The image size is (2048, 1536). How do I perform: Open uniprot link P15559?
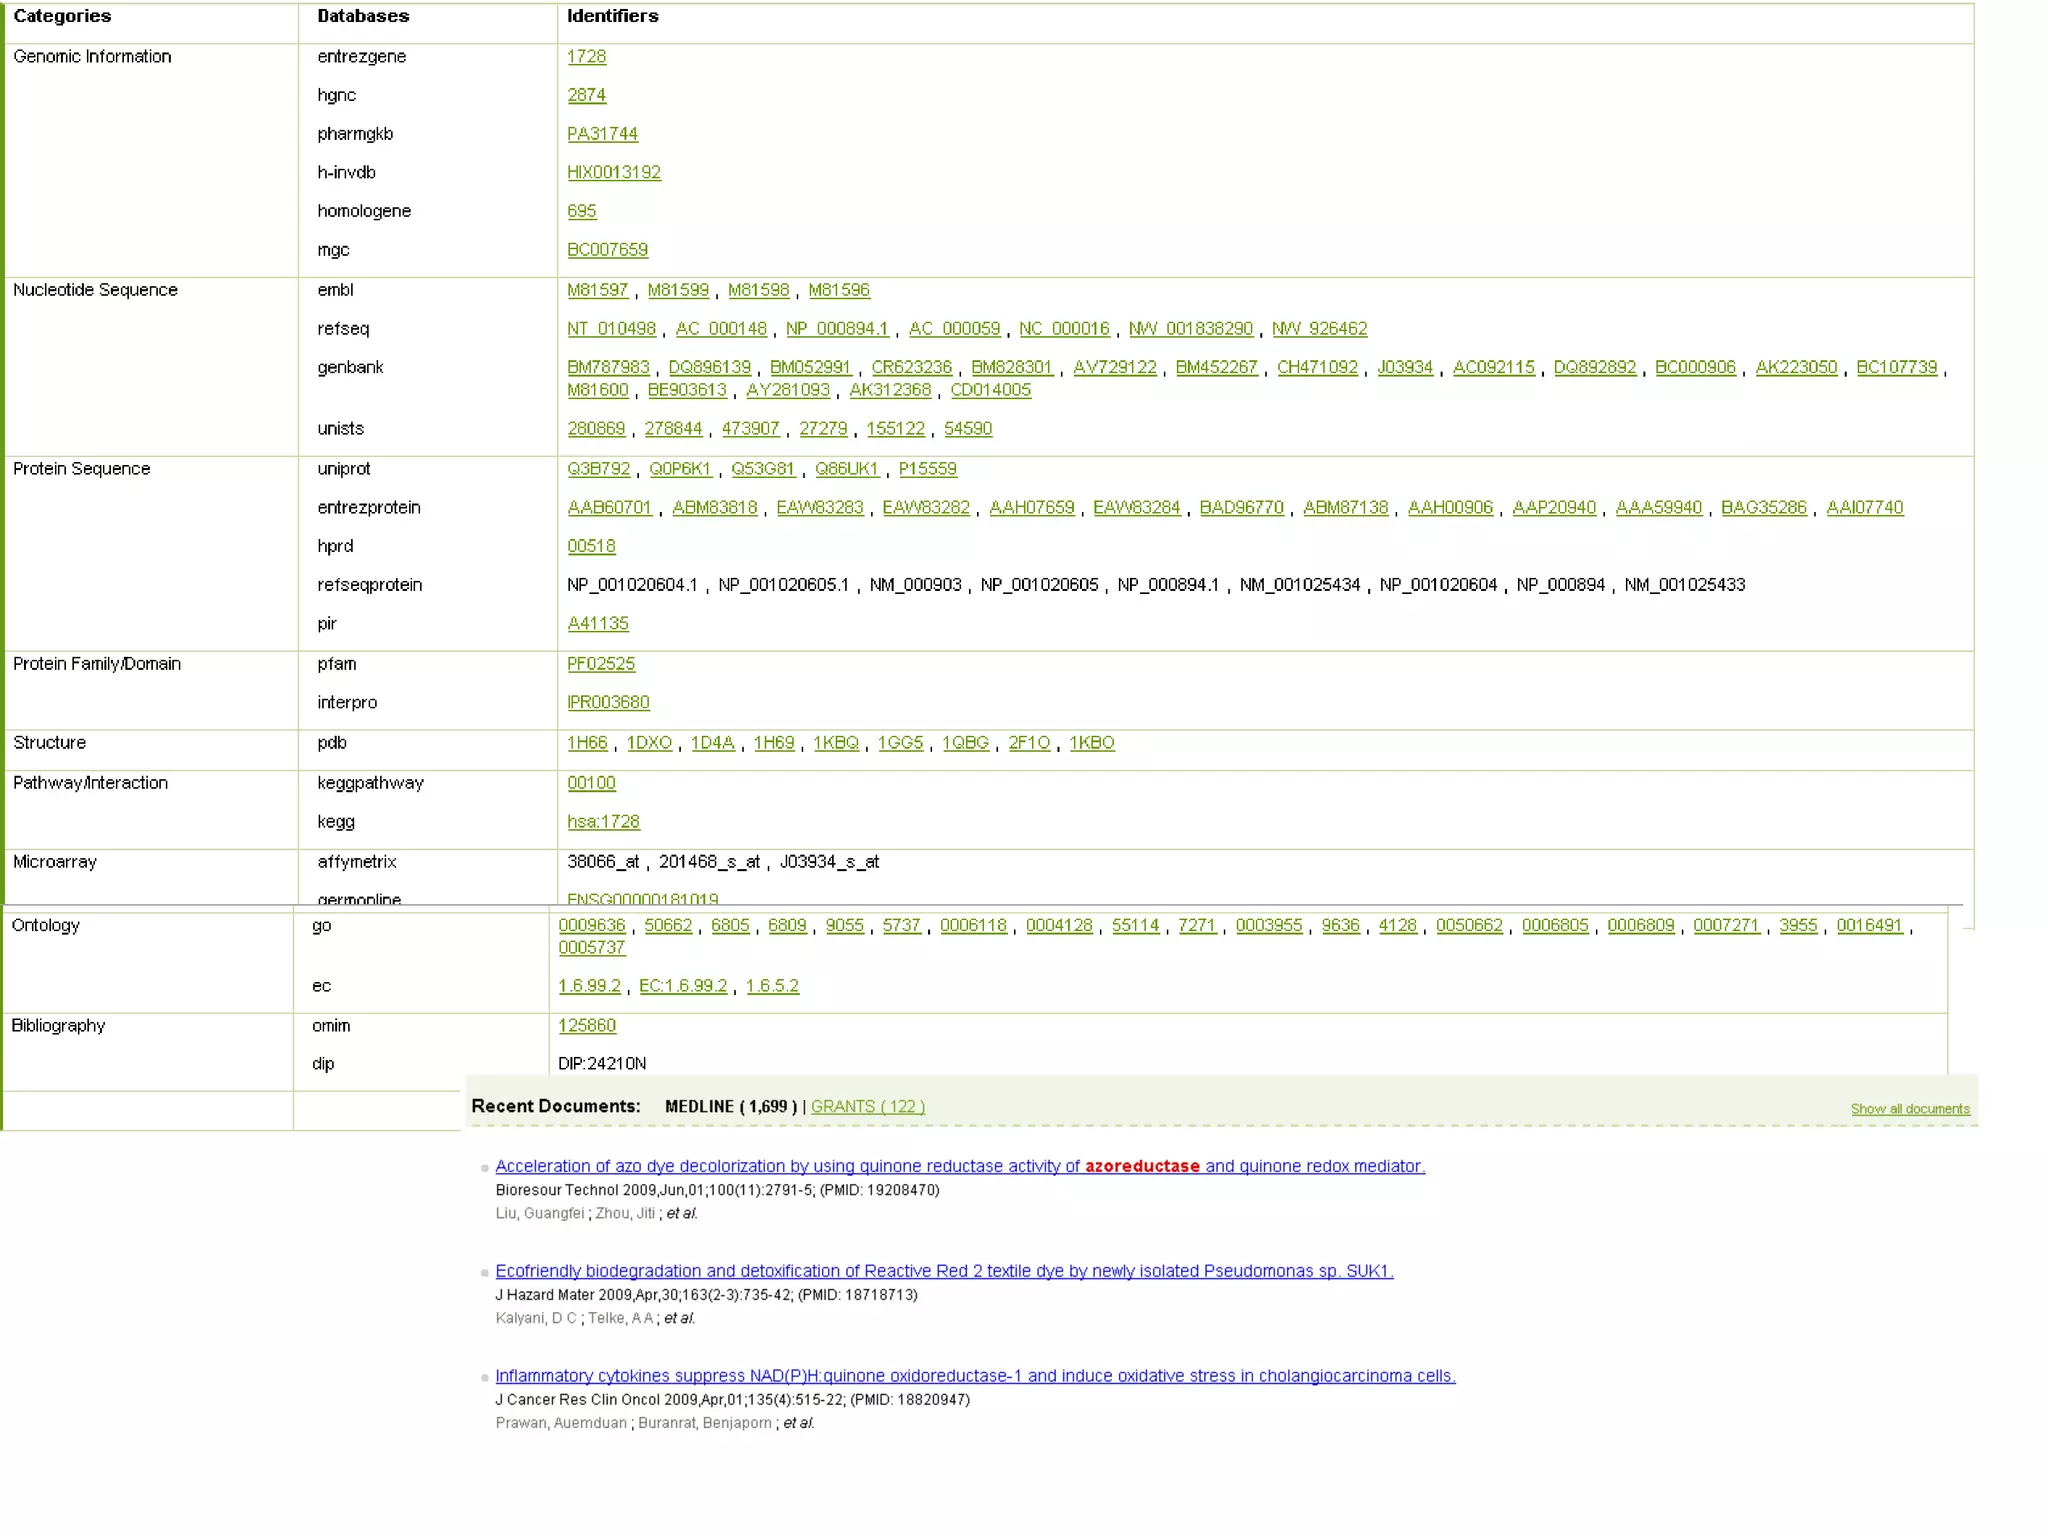[927, 469]
